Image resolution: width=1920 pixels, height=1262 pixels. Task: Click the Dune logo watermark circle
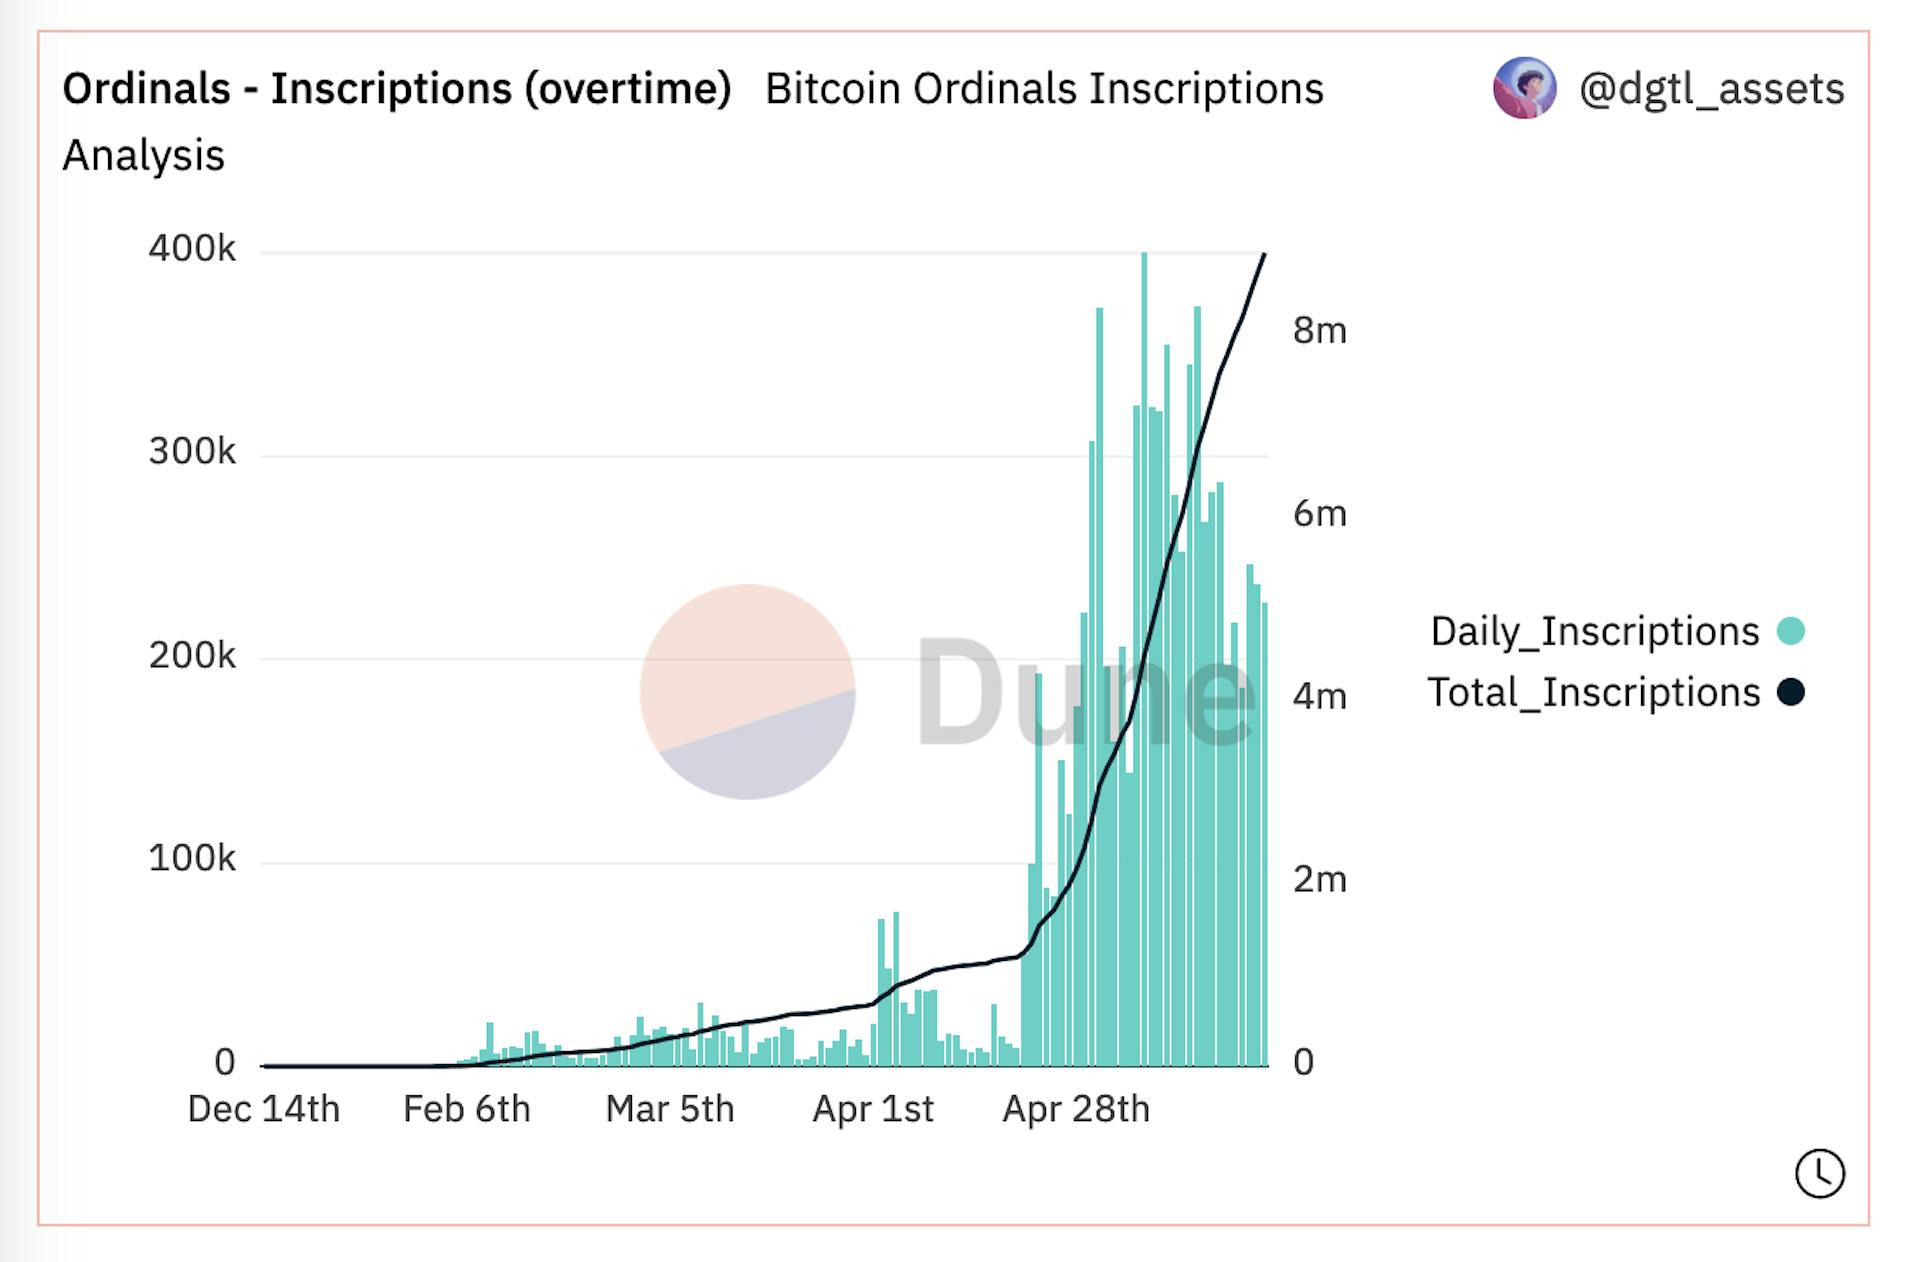click(748, 692)
